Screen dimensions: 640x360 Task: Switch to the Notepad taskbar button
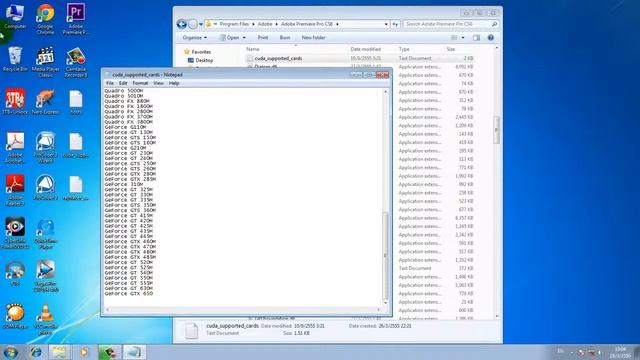pyautogui.click(x=134, y=352)
